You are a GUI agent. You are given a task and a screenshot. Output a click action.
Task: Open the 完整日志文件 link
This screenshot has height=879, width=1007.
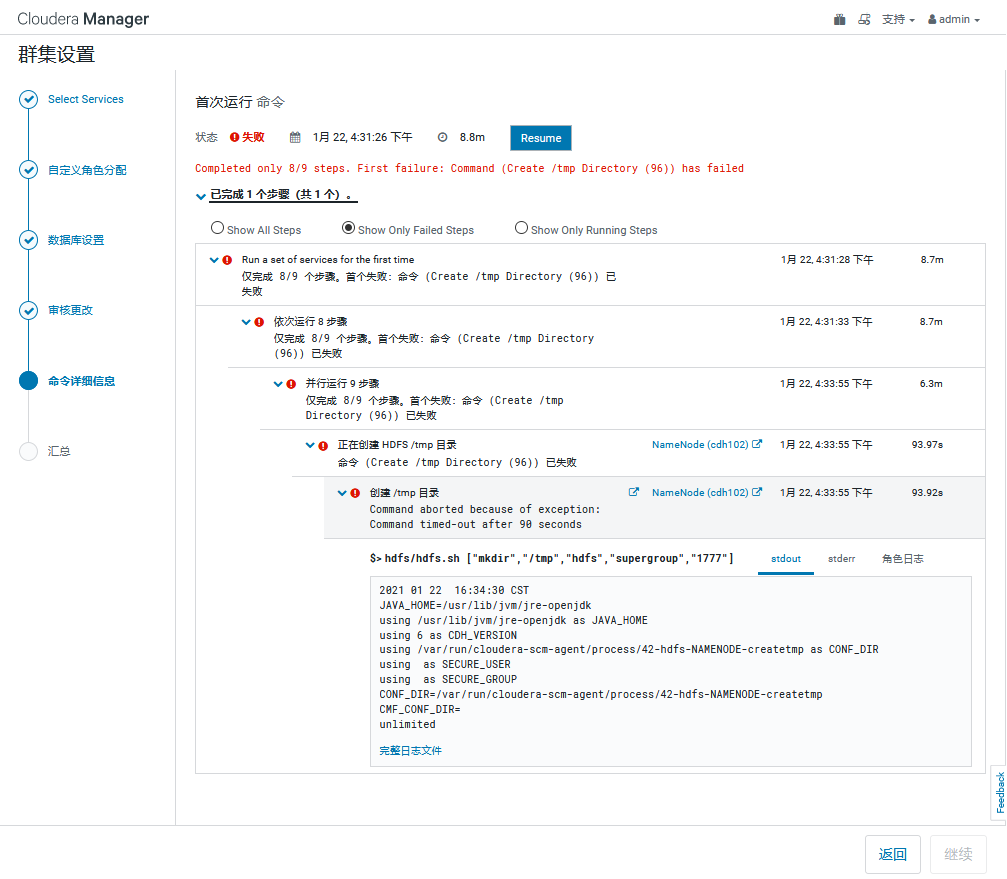coord(410,749)
